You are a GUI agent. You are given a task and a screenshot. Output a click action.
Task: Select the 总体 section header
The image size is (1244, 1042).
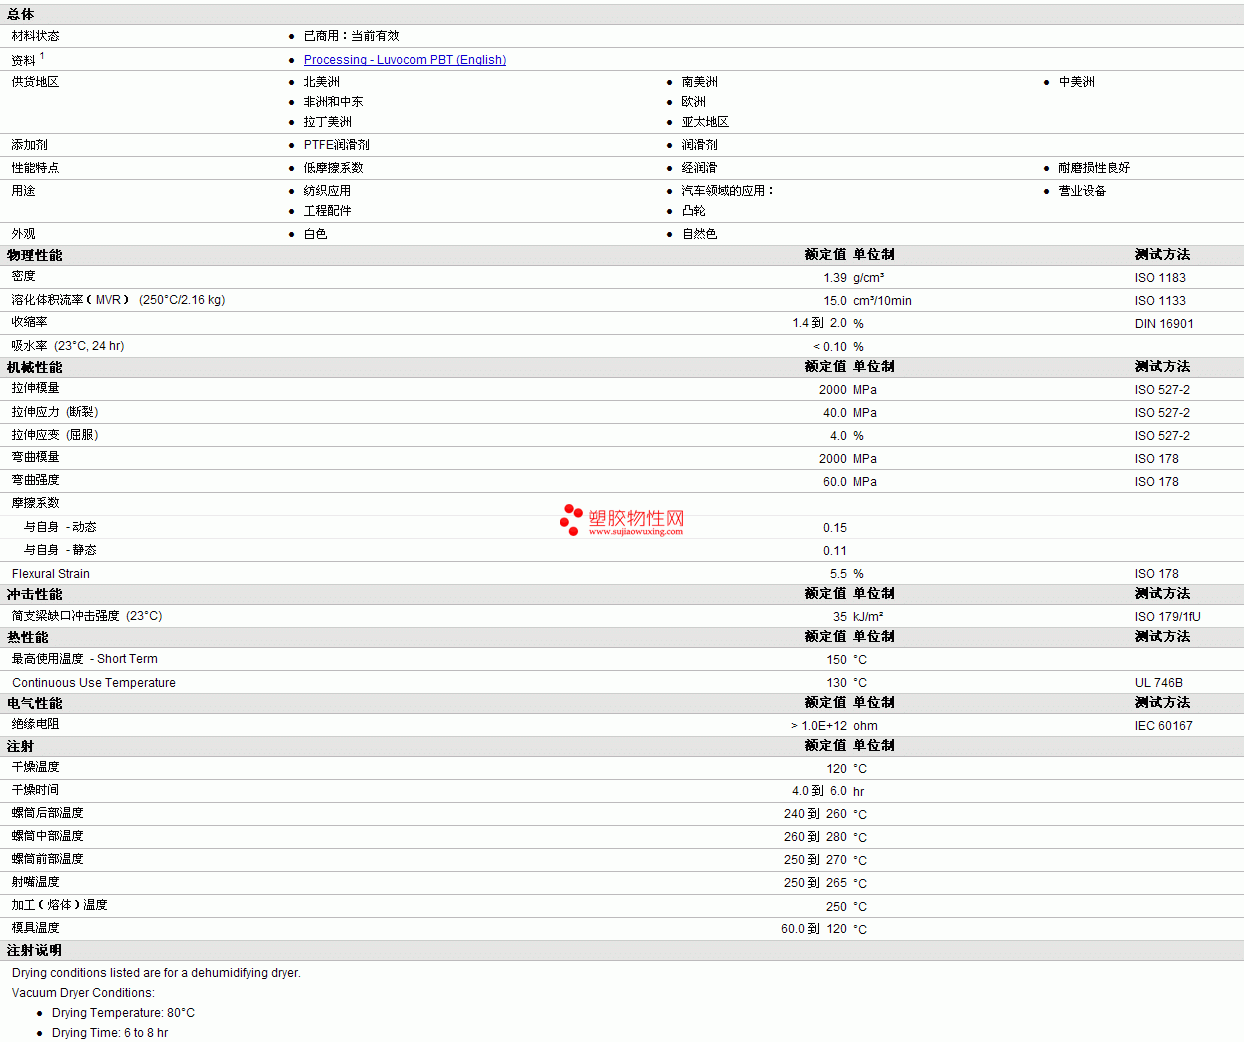[x=21, y=14]
